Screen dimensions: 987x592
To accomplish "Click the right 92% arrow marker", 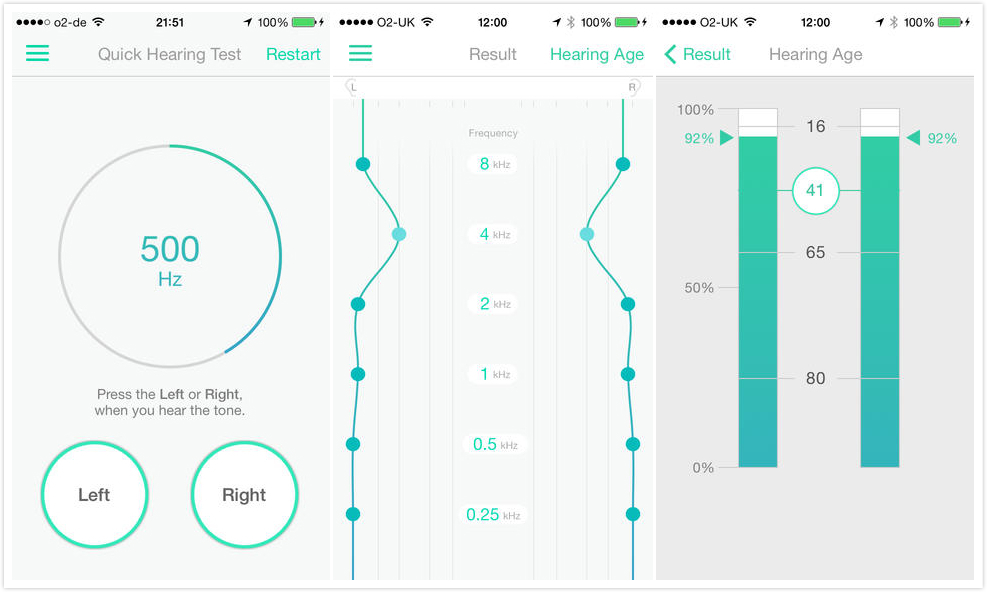I will pos(912,138).
